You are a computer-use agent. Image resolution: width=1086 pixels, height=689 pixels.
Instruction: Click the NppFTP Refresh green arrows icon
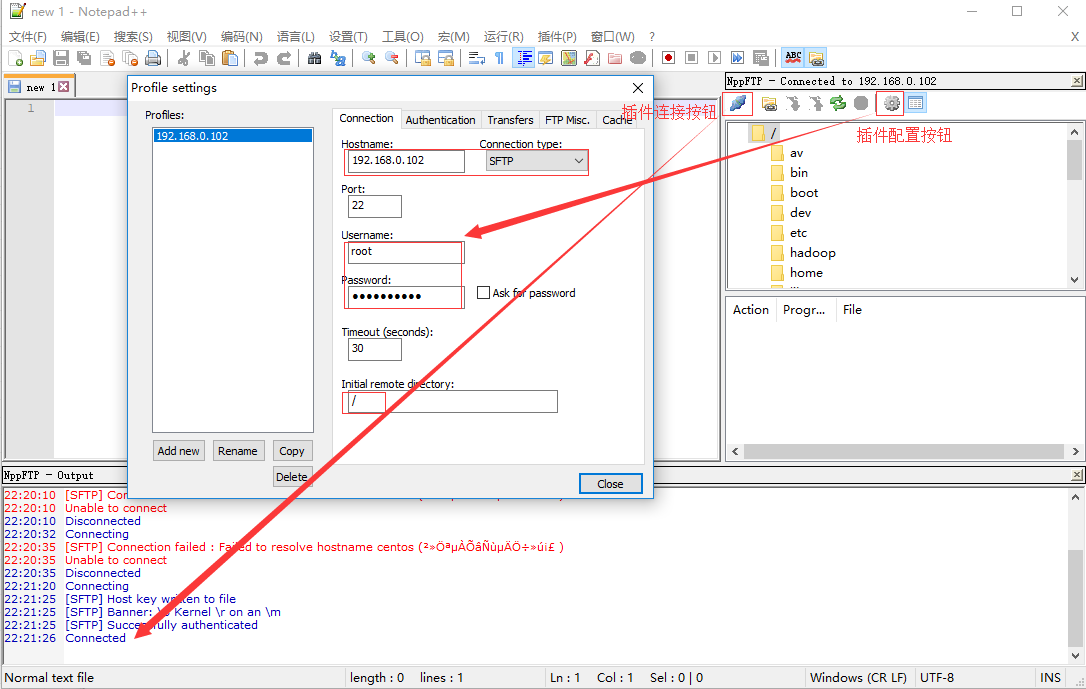click(x=838, y=103)
